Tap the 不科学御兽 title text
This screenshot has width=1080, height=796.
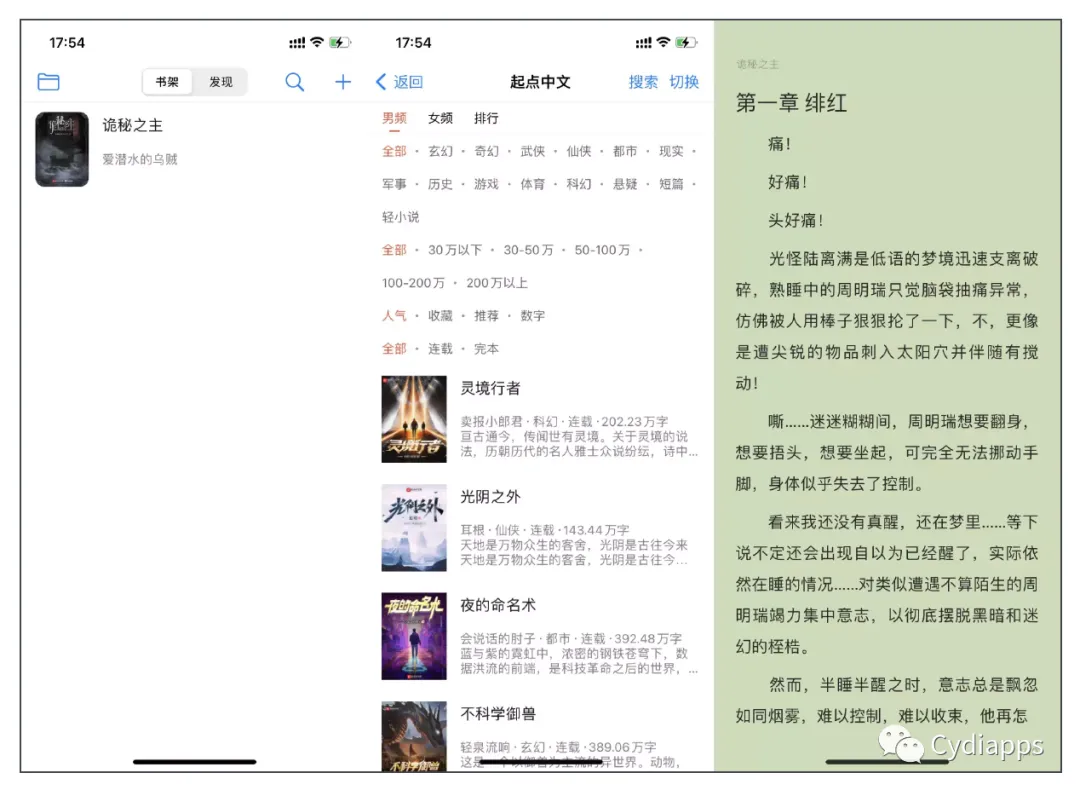click(x=498, y=714)
